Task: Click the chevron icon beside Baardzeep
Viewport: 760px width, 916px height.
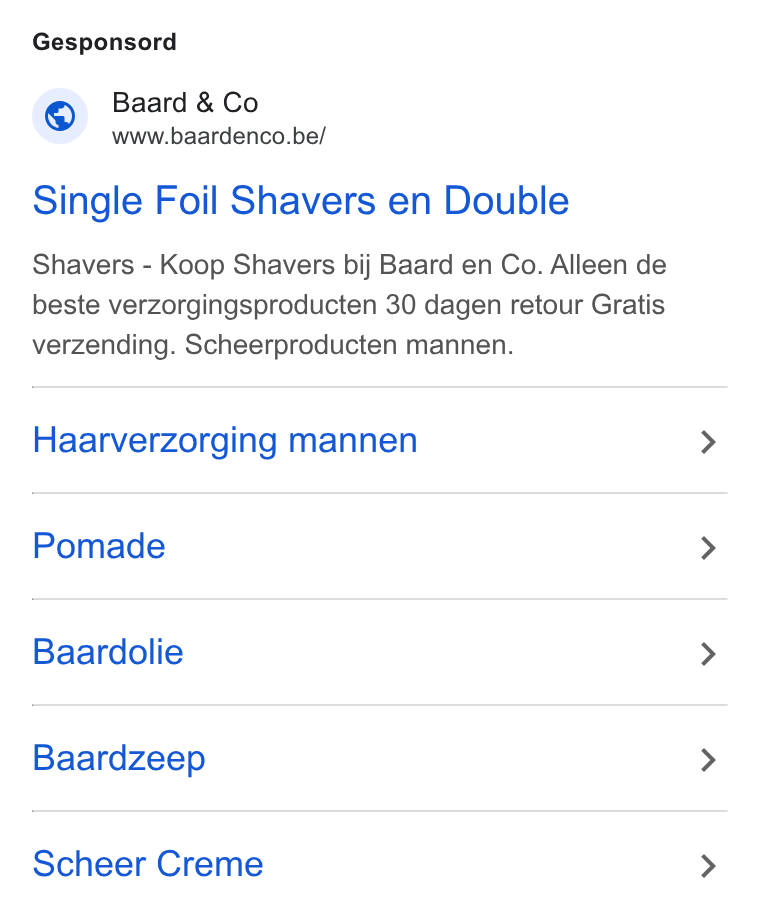Action: click(708, 760)
